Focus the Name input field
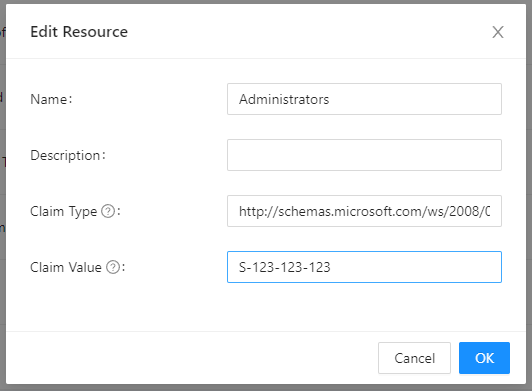This screenshot has height=391, width=532. [364, 99]
